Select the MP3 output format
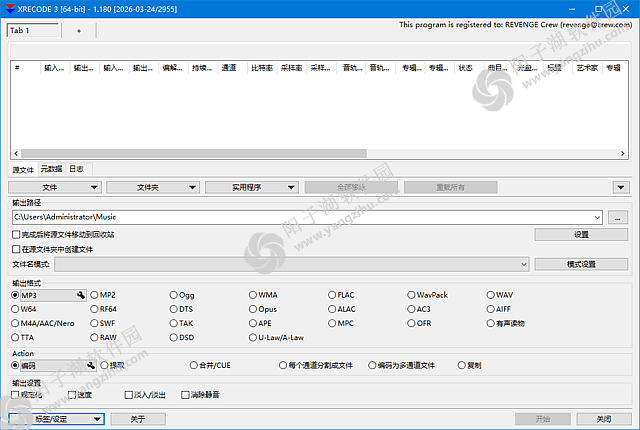640x430 pixels. [x=15, y=295]
